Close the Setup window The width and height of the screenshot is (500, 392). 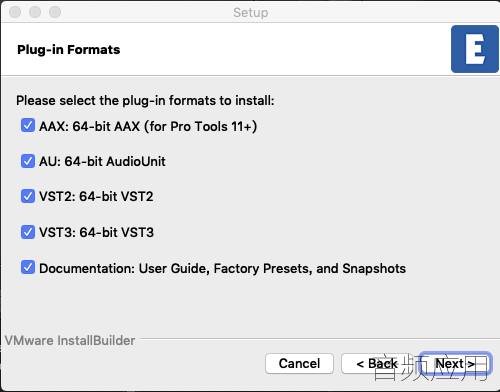point(15,12)
